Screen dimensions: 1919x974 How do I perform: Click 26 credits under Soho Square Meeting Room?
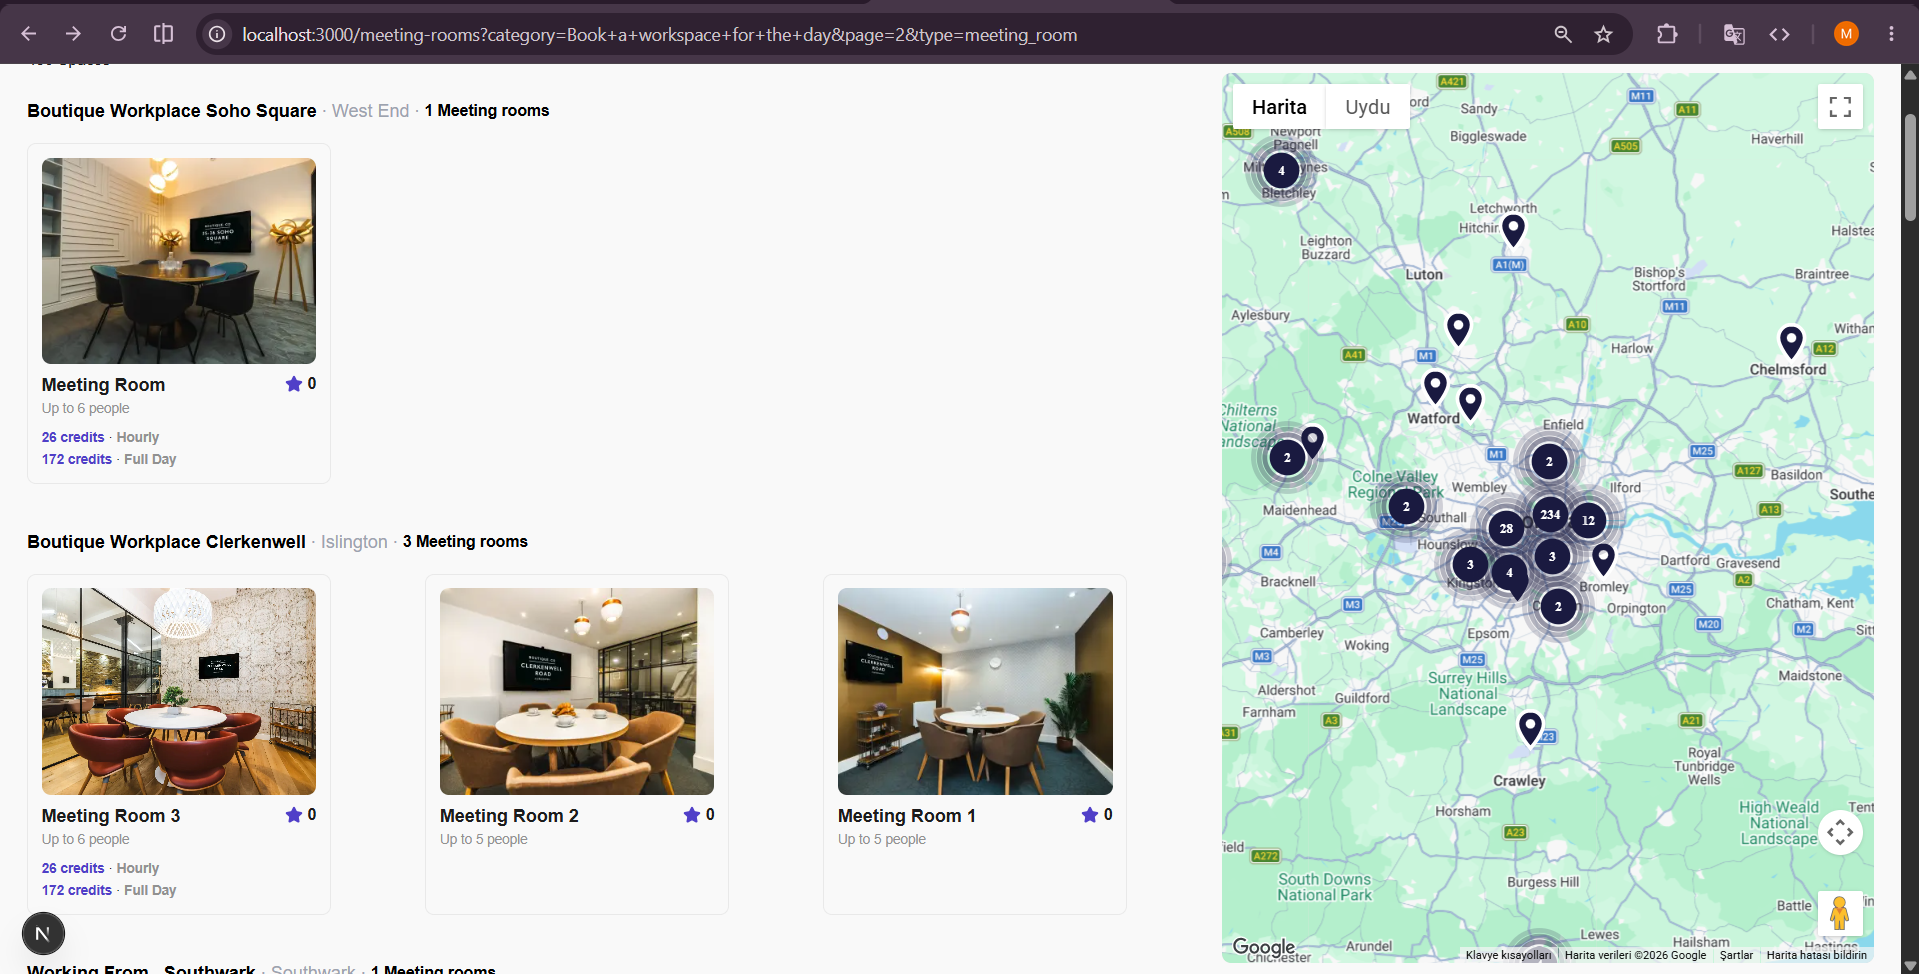point(73,437)
